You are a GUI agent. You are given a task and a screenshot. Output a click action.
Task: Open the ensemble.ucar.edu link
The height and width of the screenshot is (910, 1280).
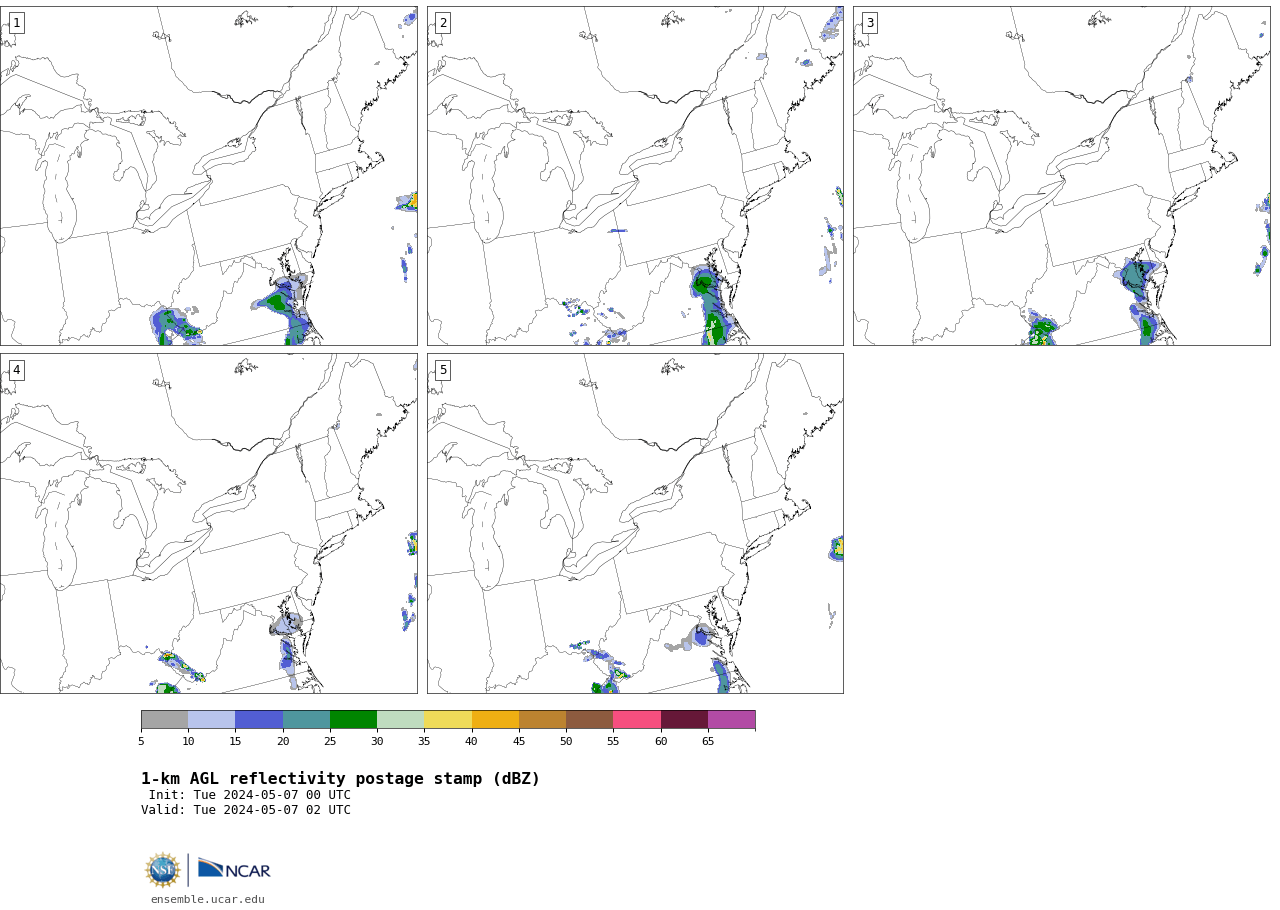point(208,899)
